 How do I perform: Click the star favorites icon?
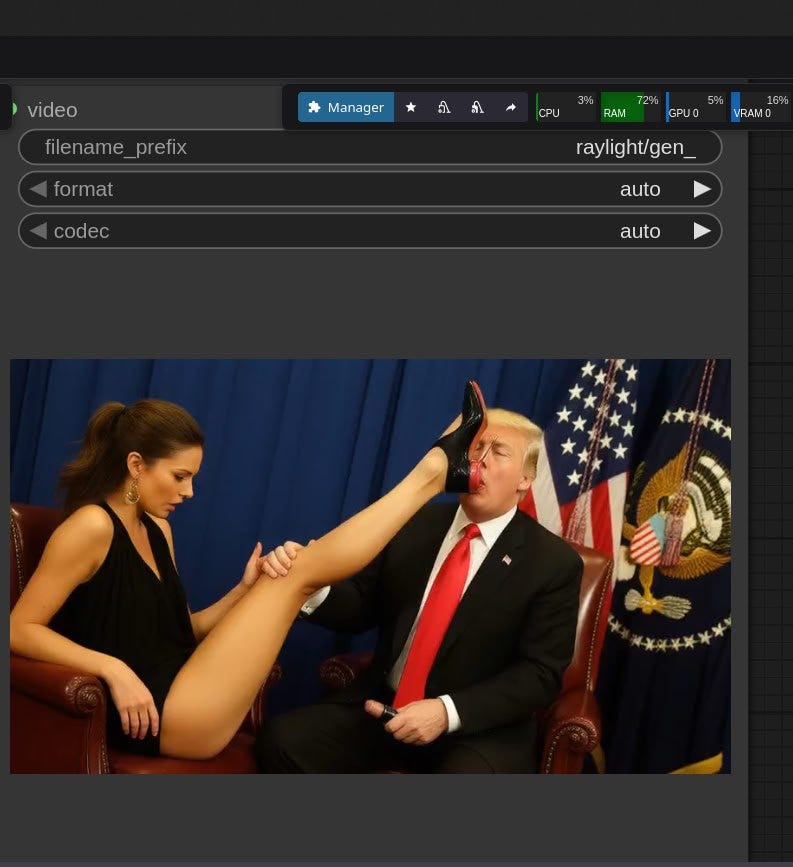pyautogui.click(x=411, y=107)
